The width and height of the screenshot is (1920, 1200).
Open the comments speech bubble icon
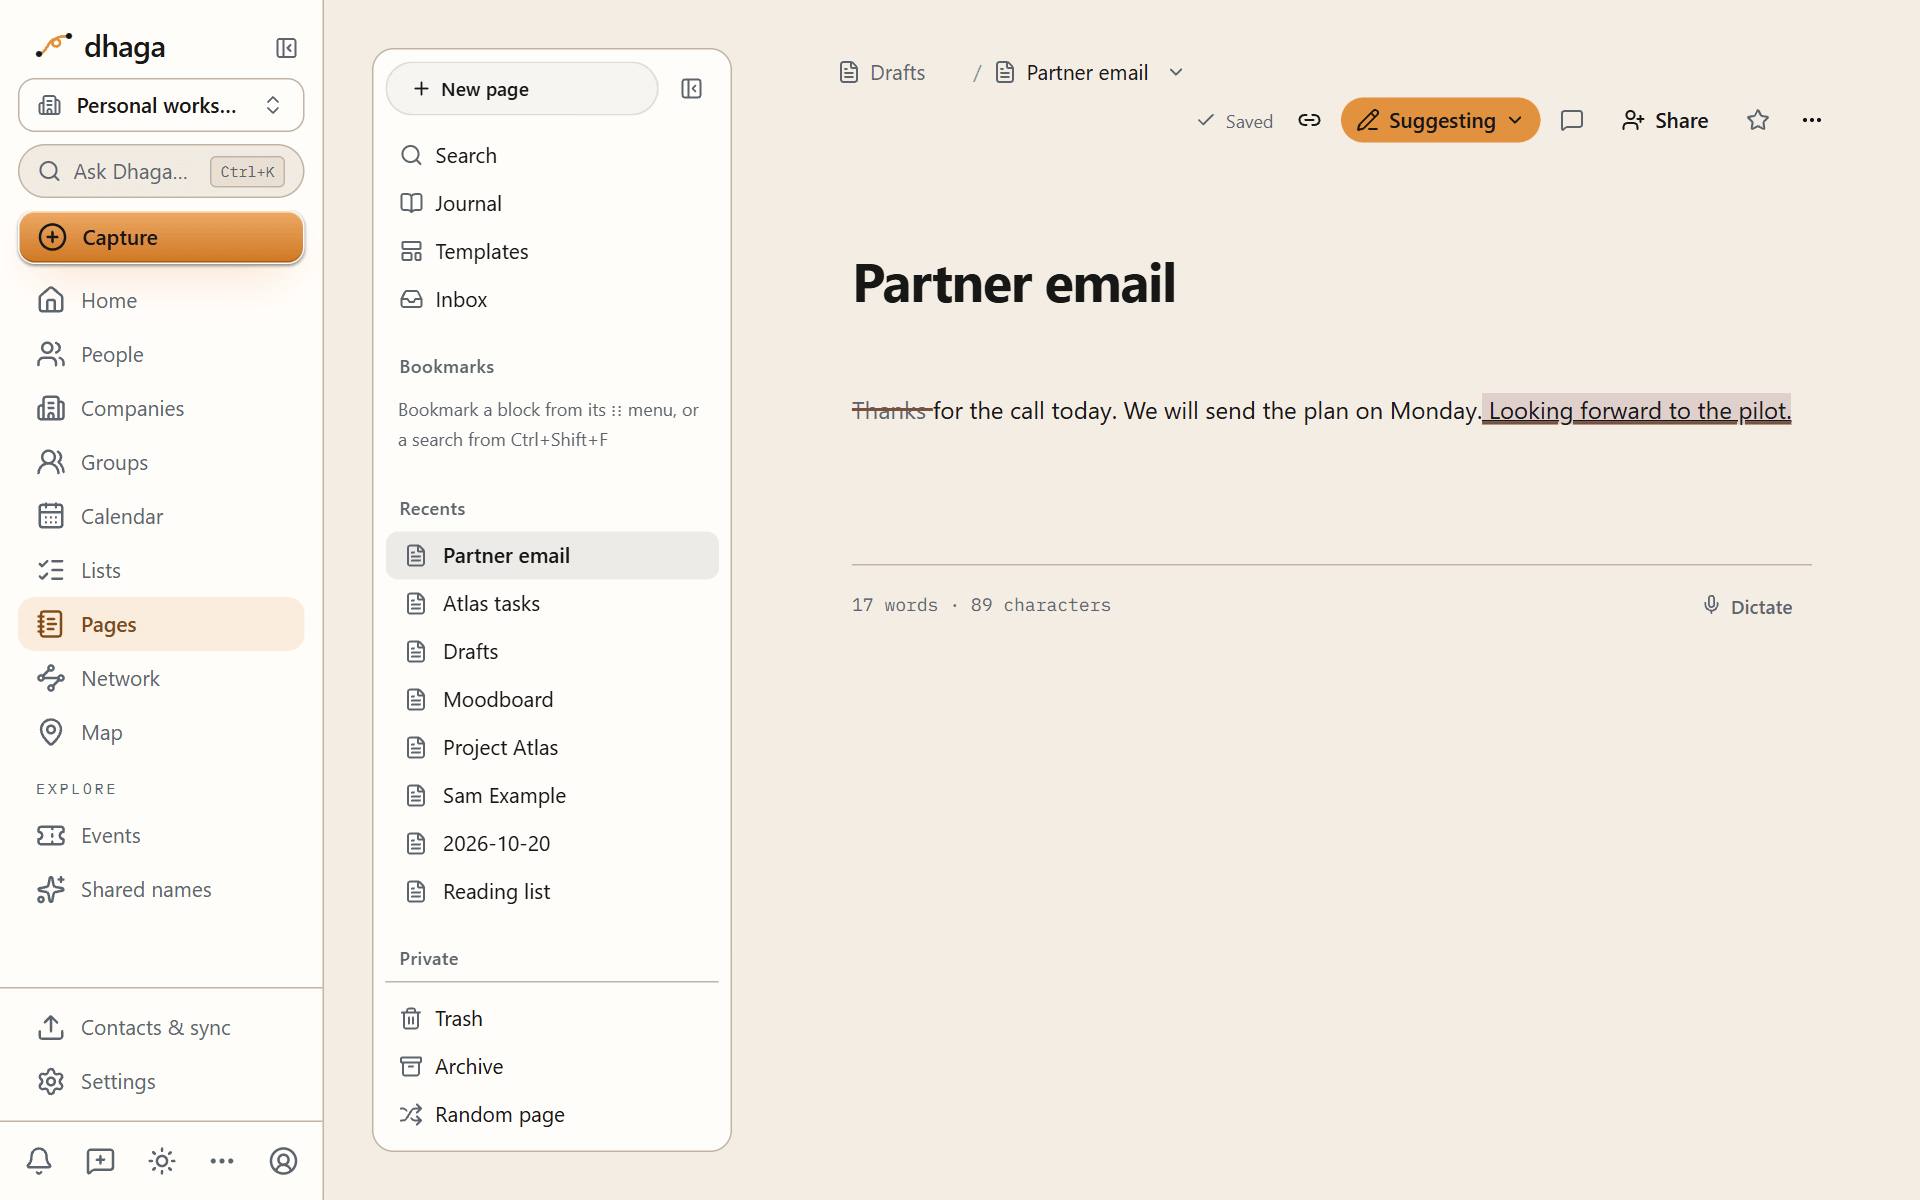point(1572,120)
